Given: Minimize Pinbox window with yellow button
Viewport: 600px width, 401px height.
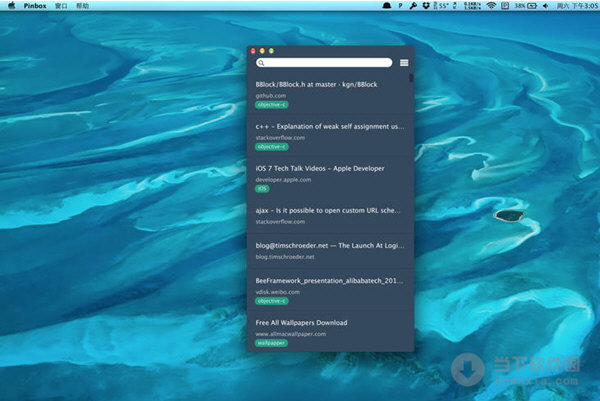Looking at the screenshot, I should 262,51.
